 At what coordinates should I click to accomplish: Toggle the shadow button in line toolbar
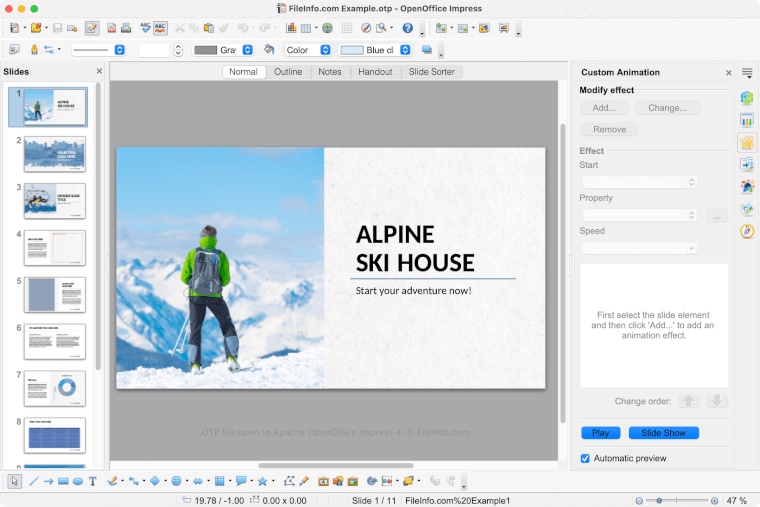click(x=427, y=50)
